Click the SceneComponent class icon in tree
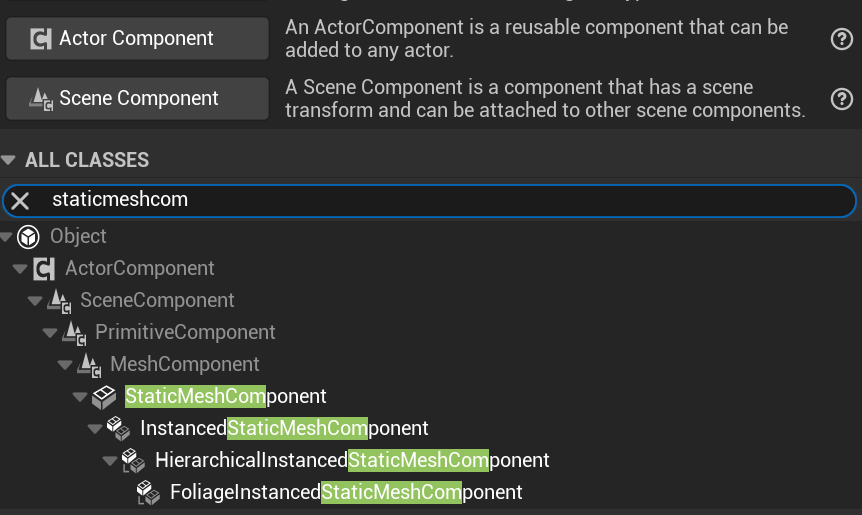The height and width of the screenshot is (515, 862). [59, 301]
